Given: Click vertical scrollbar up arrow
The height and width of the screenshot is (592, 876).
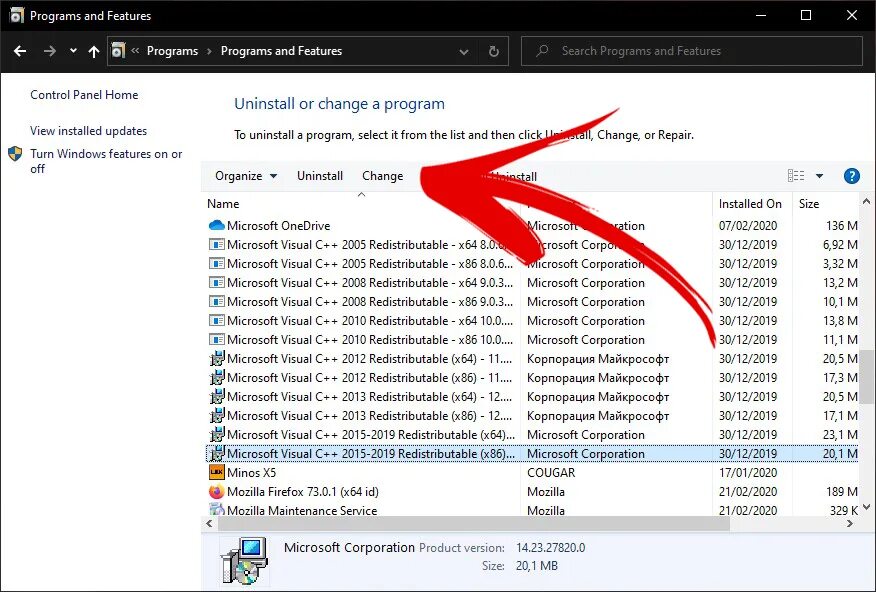Looking at the screenshot, I should [x=867, y=201].
